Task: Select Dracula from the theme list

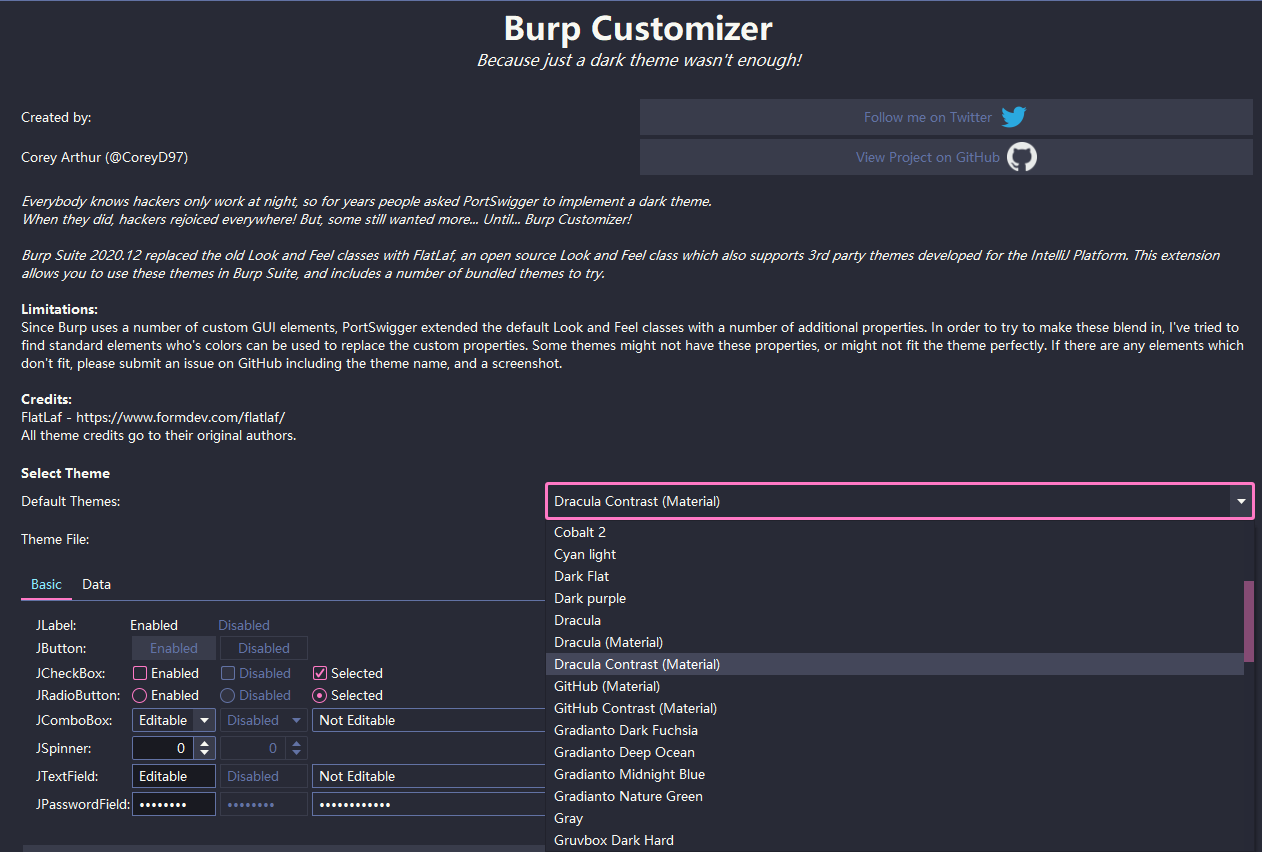Action: tap(577, 619)
